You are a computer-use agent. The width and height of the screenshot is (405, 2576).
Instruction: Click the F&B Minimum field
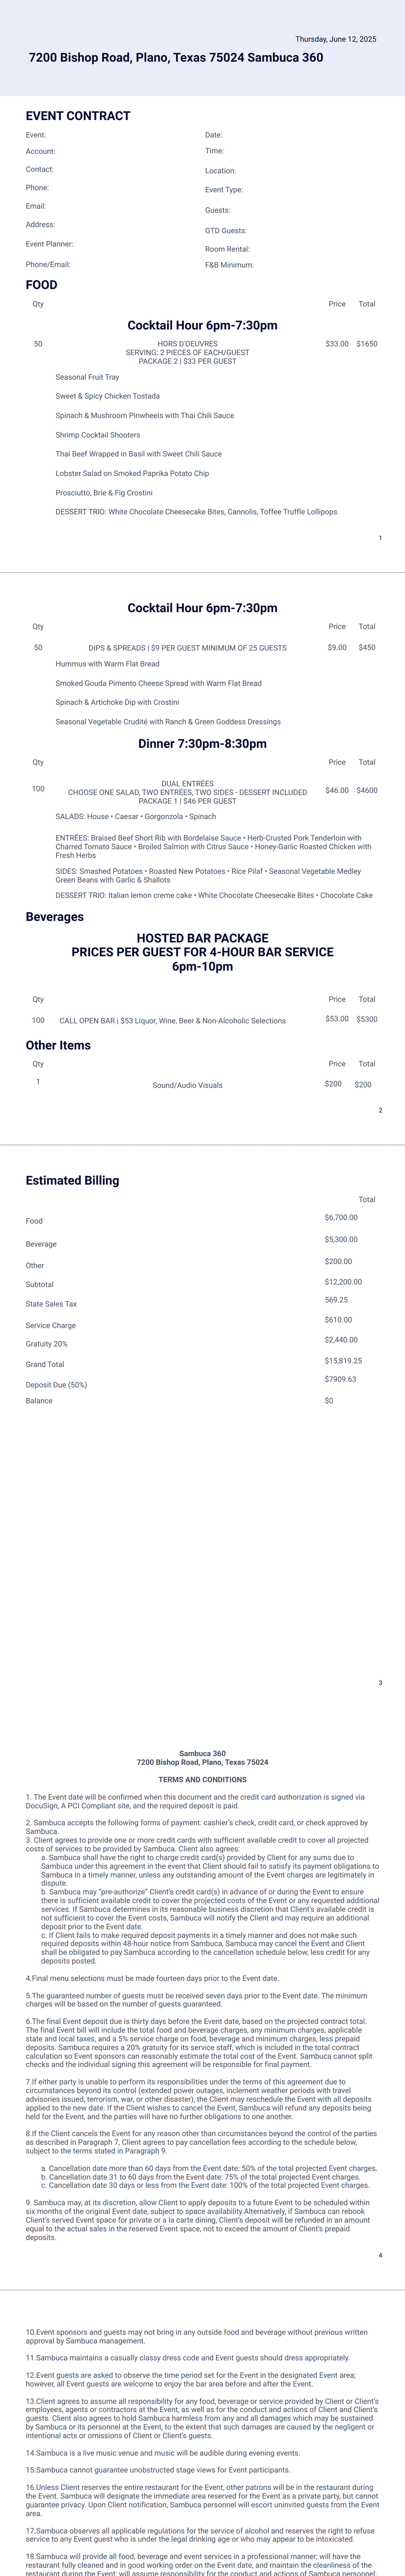coord(230,265)
